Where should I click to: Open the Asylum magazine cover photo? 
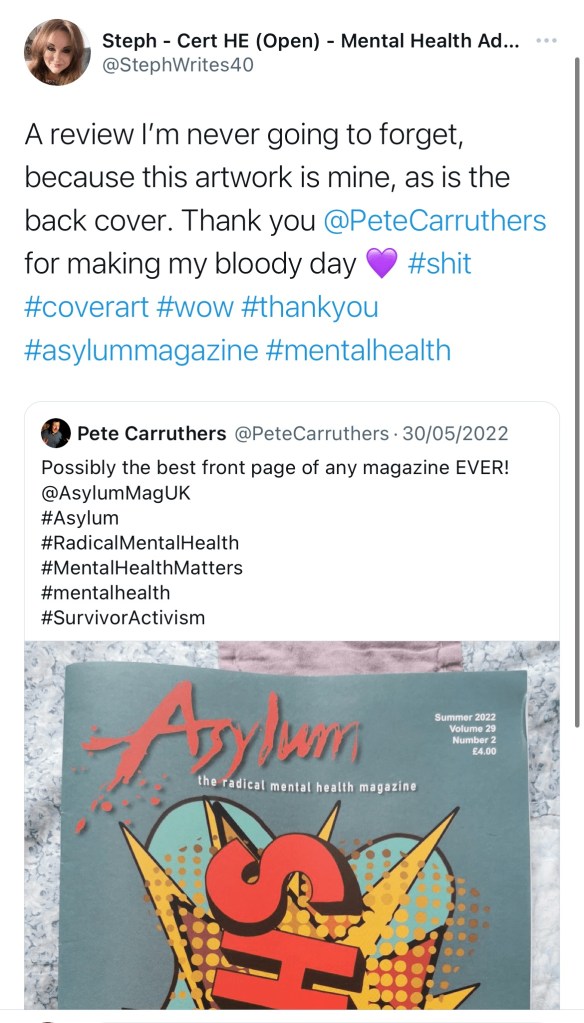(x=292, y=825)
